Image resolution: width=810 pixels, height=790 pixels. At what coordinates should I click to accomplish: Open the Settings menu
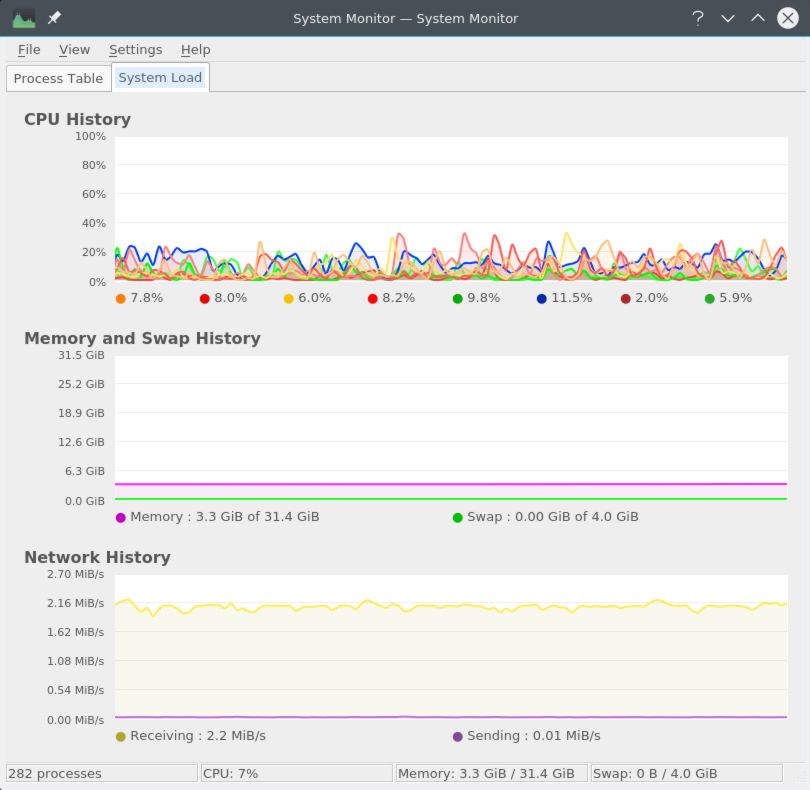click(x=135, y=50)
